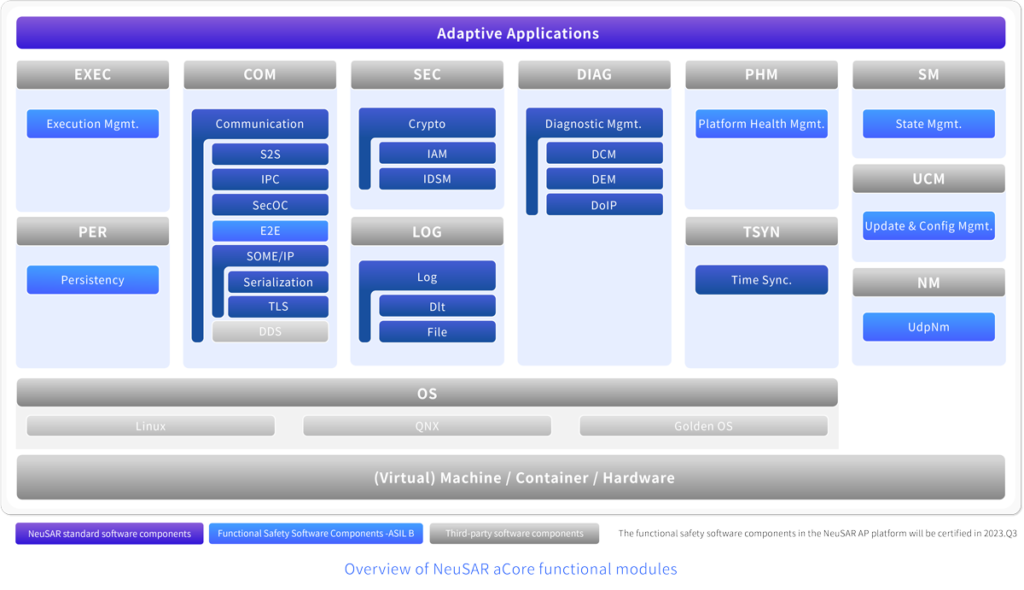
Task: Select the Linux OS box
Action: point(151,426)
